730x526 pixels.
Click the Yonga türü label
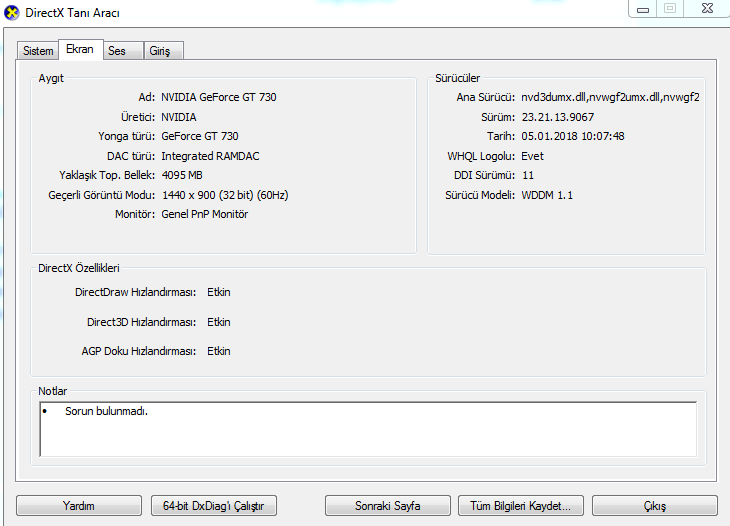[126, 136]
